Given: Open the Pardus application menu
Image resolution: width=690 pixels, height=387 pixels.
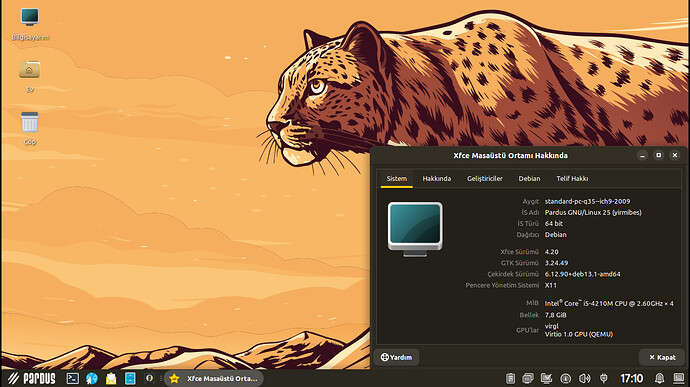Looking at the screenshot, I should click(31, 378).
